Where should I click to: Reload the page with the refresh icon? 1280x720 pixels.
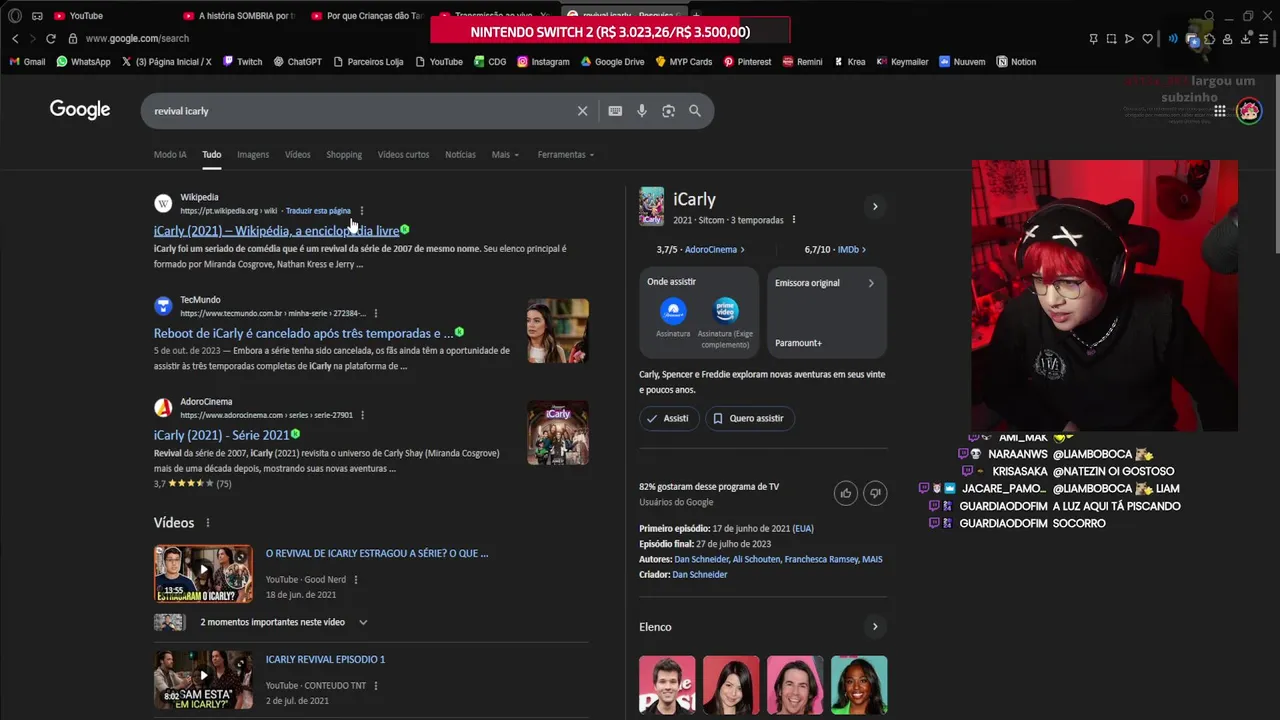click(x=50, y=38)
